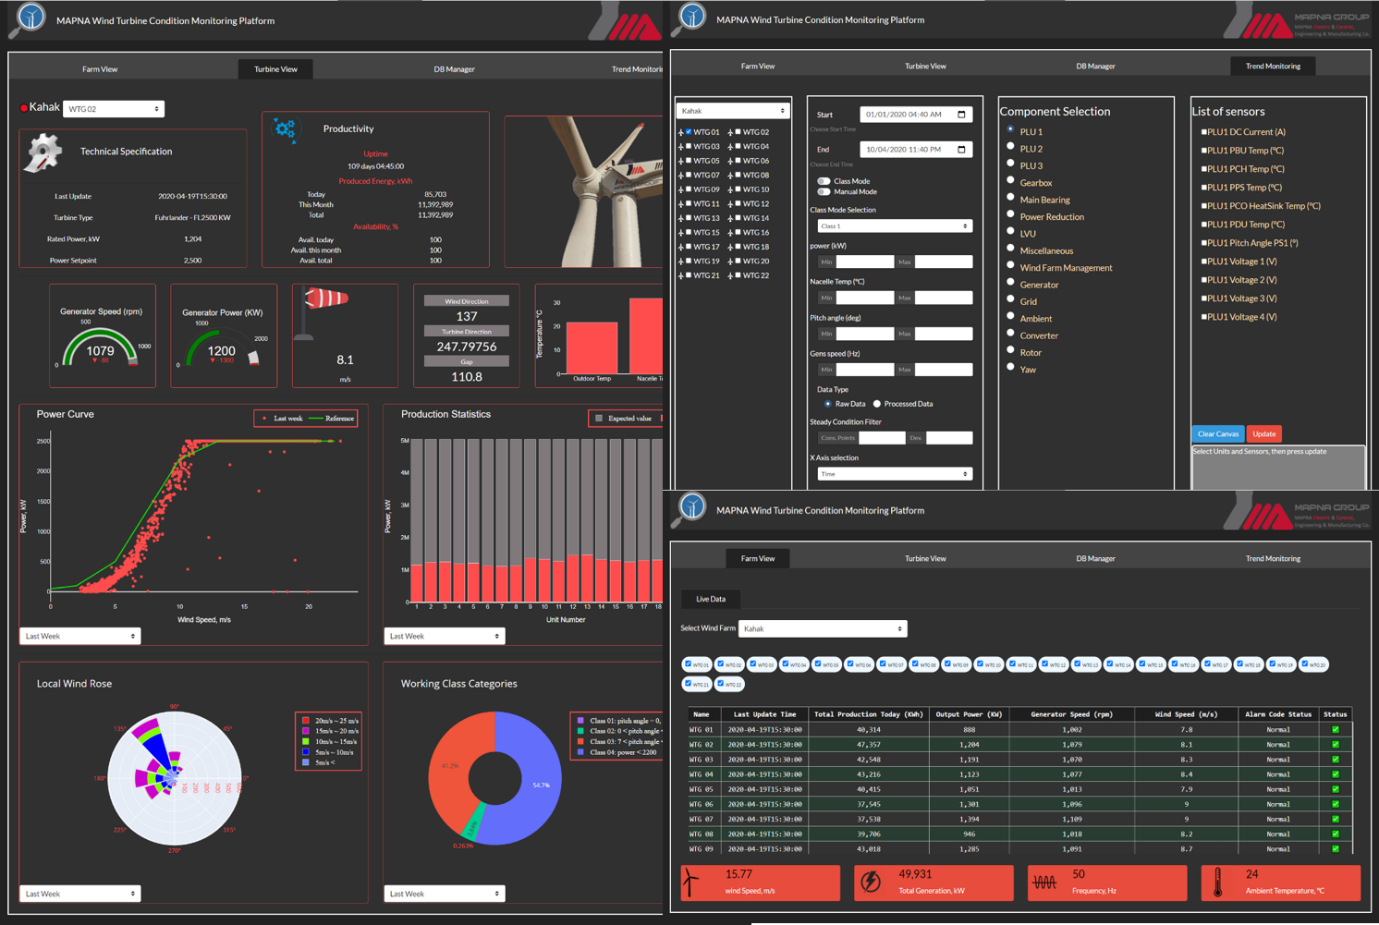Click the WTG 05 name cell in the table
Viewport: 1379px width, 925px height.
coord(701,789)
